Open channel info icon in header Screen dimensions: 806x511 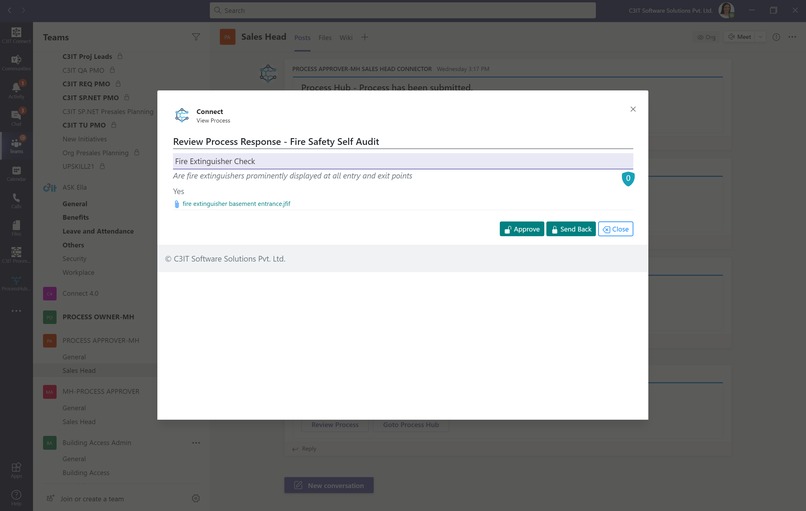(x=776, y=37)
